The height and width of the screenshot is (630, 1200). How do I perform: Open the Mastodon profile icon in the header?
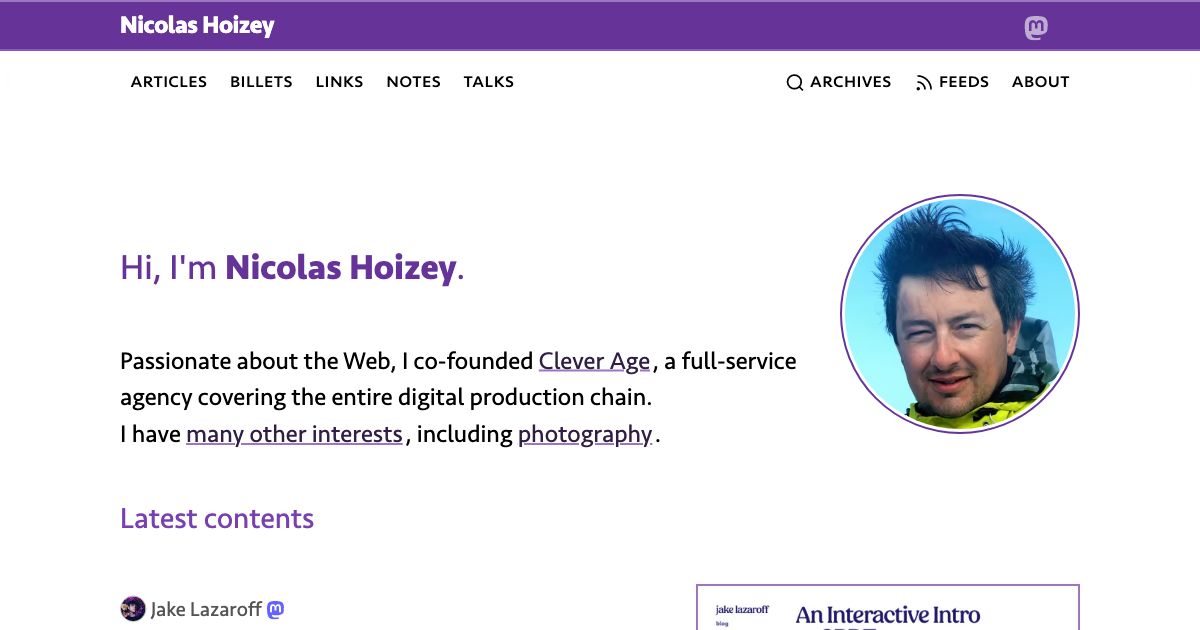click(1036, 26)
